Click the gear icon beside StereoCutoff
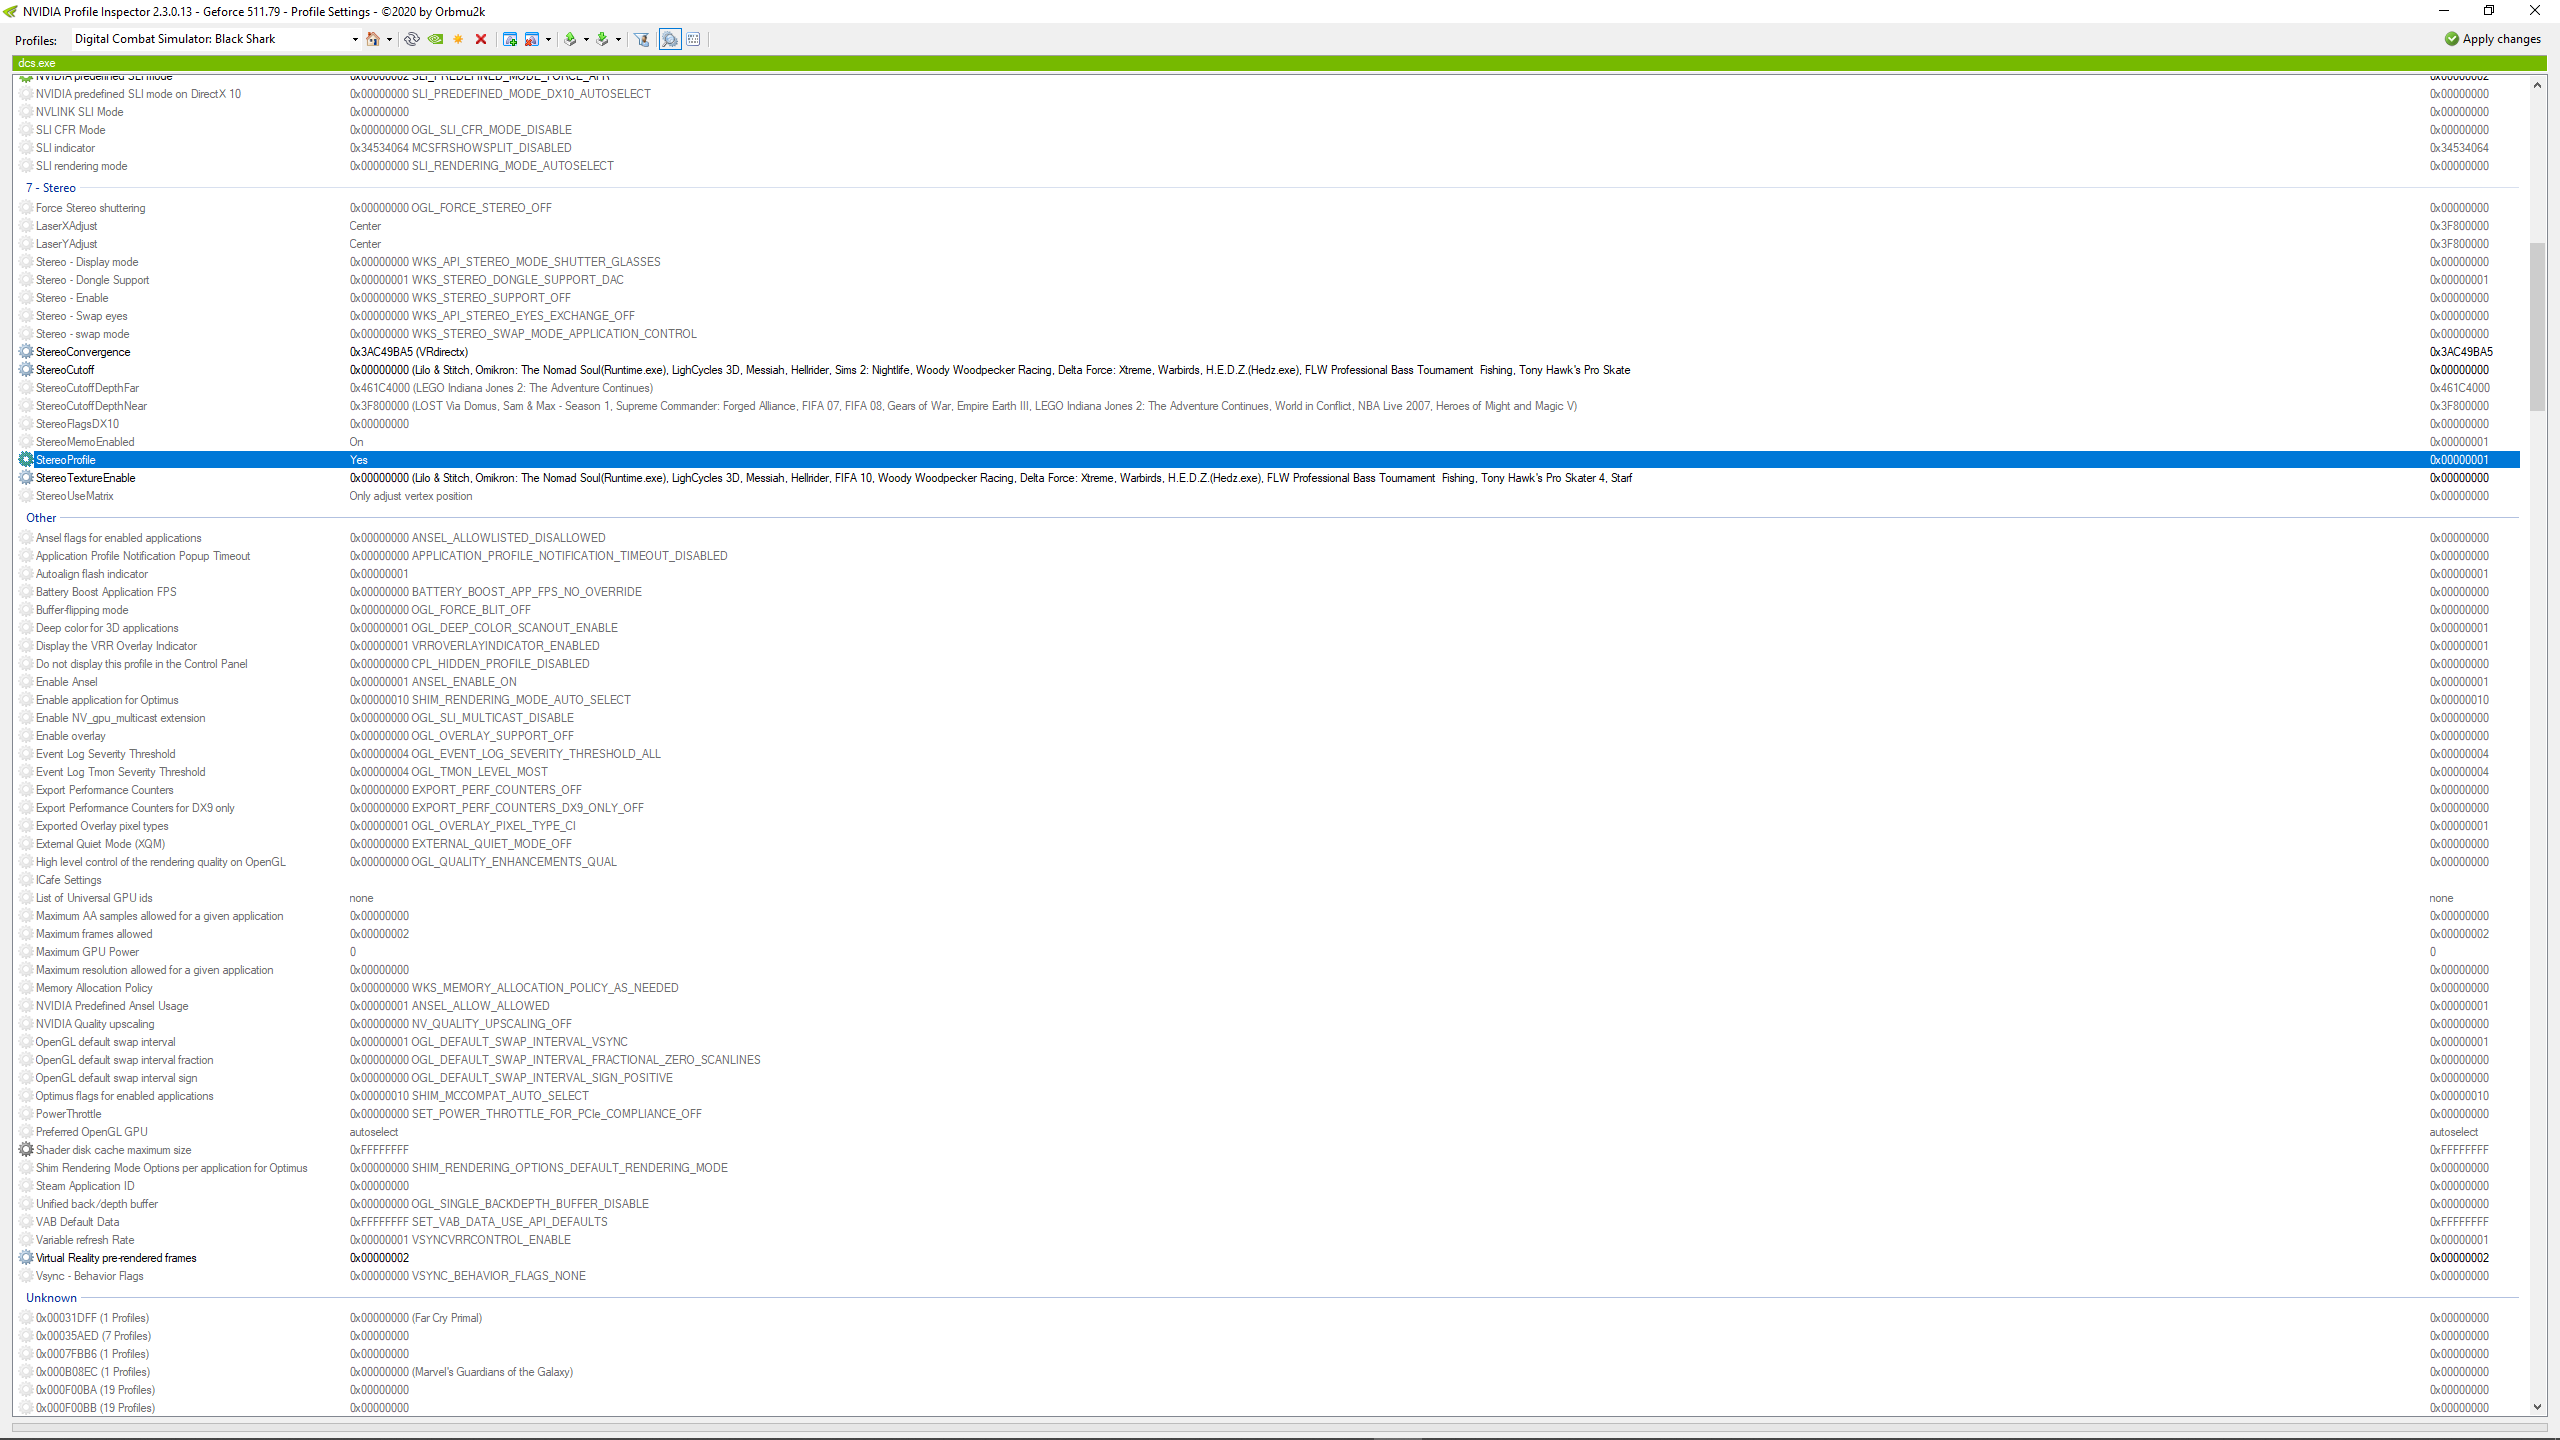The image size is (2560, 1440). [26, 370]
